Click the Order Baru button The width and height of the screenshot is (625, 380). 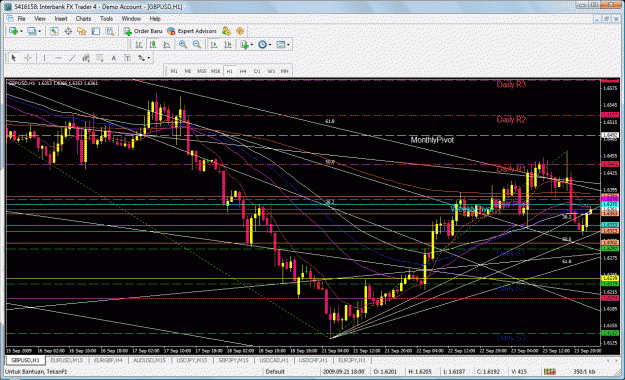pos(143,31)
